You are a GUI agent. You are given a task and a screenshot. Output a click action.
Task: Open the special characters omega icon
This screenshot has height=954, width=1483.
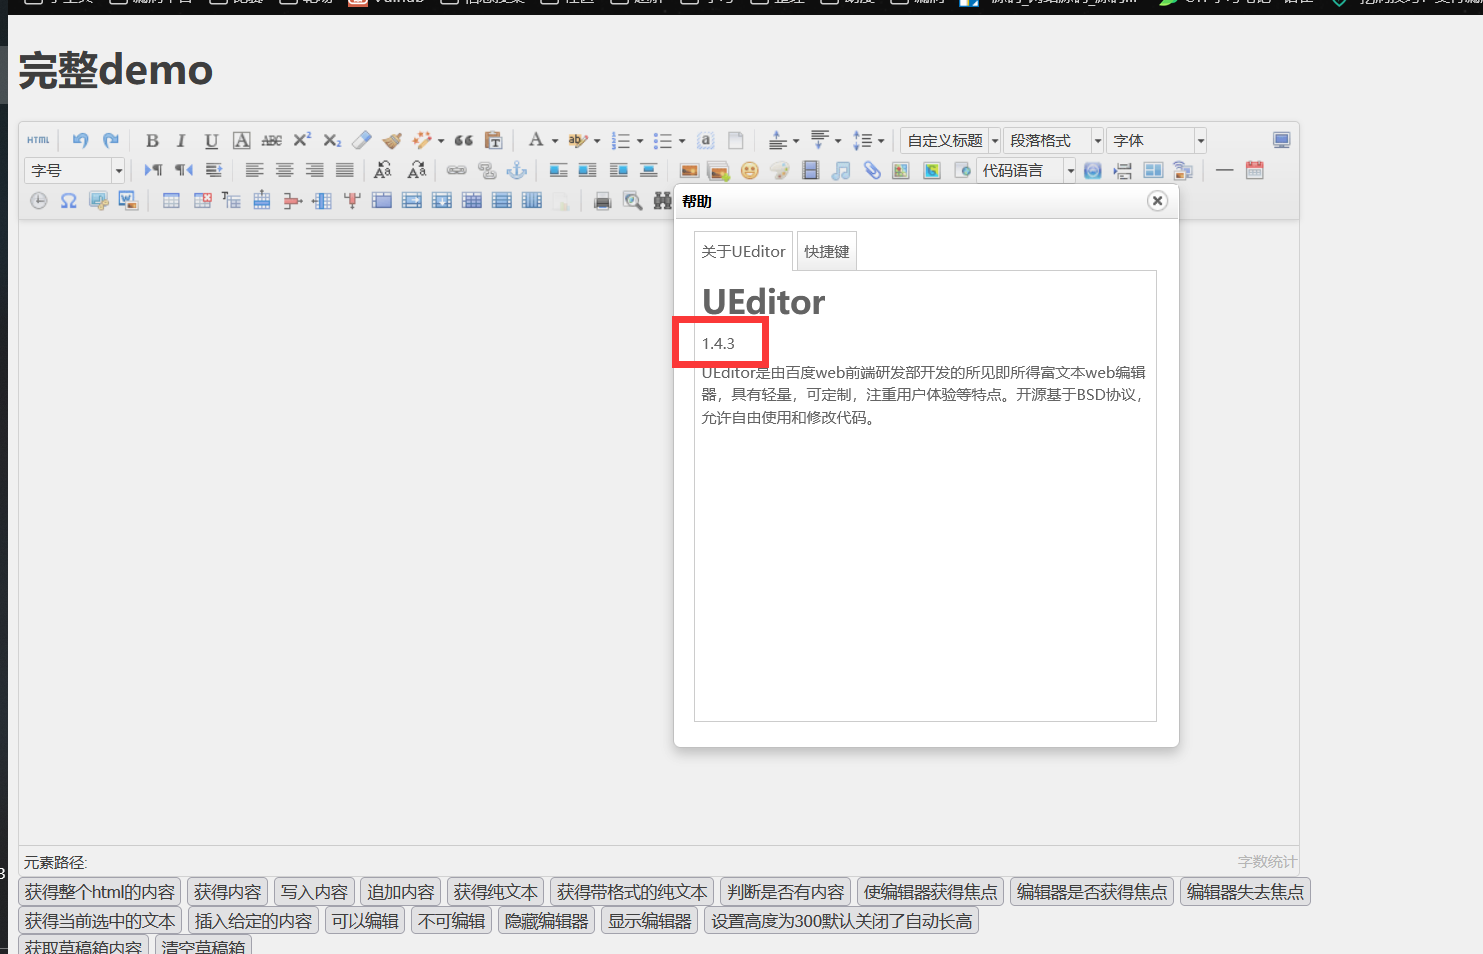pyautogui.click(x=68, y=201)
